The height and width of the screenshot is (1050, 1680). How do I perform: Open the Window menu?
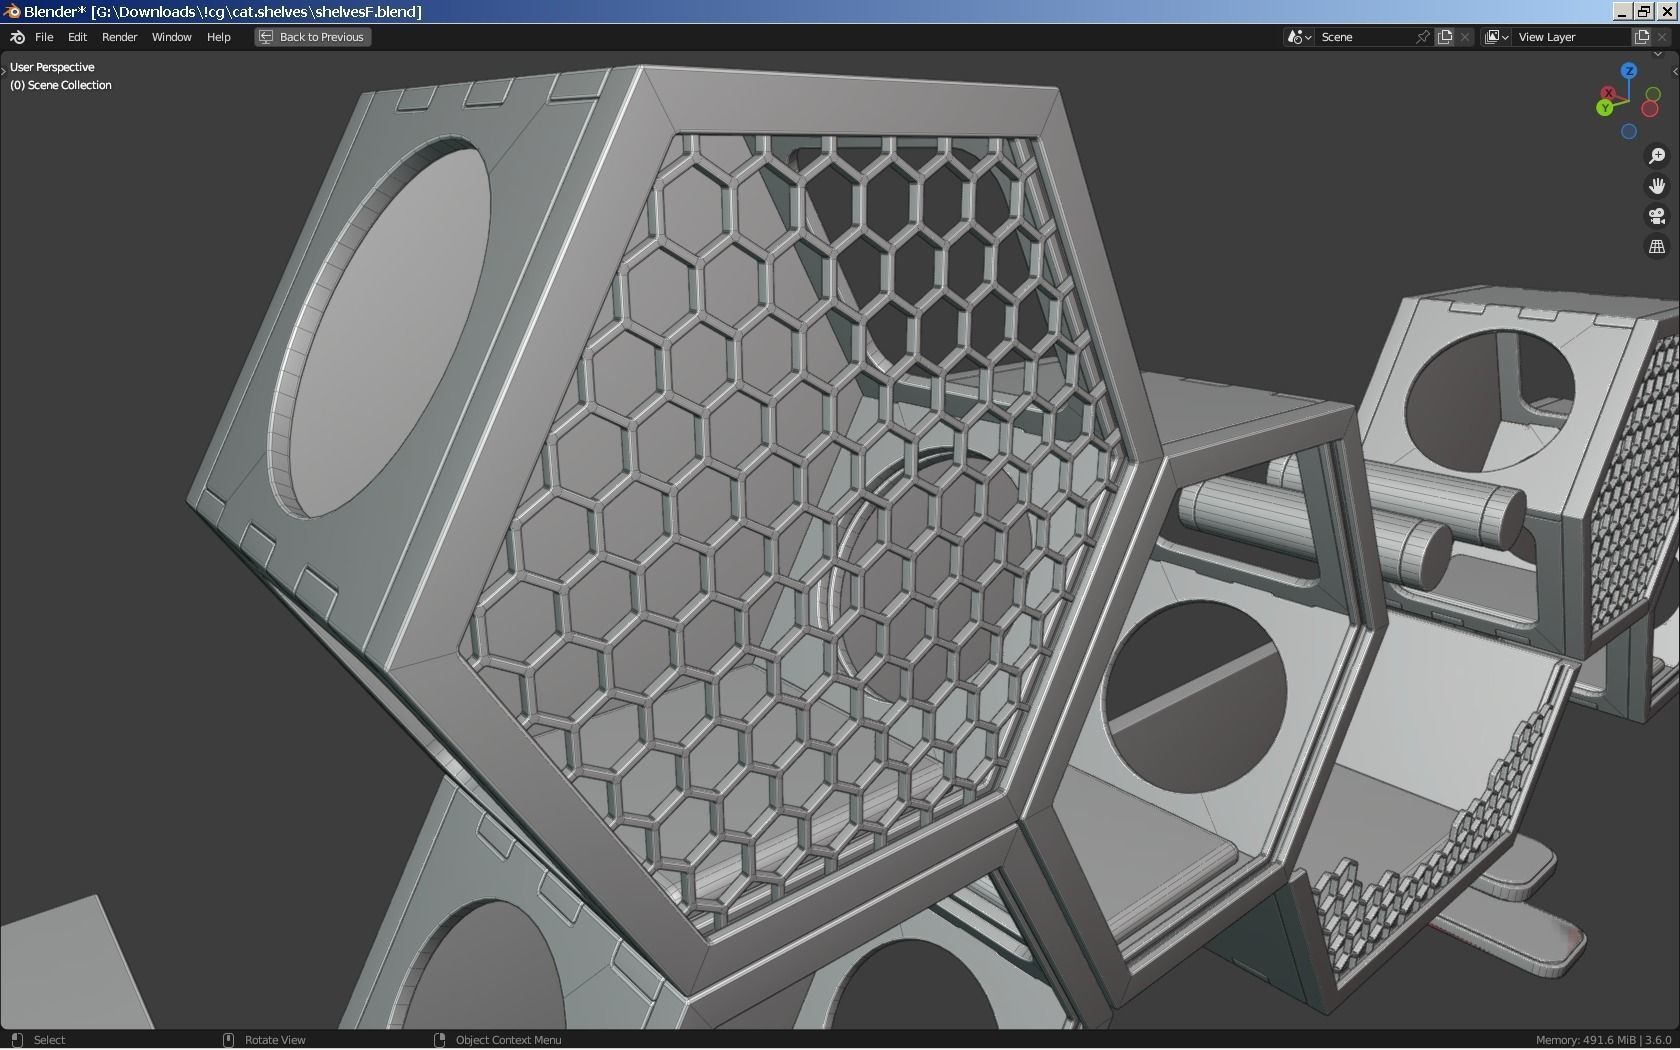pos(171,37)
